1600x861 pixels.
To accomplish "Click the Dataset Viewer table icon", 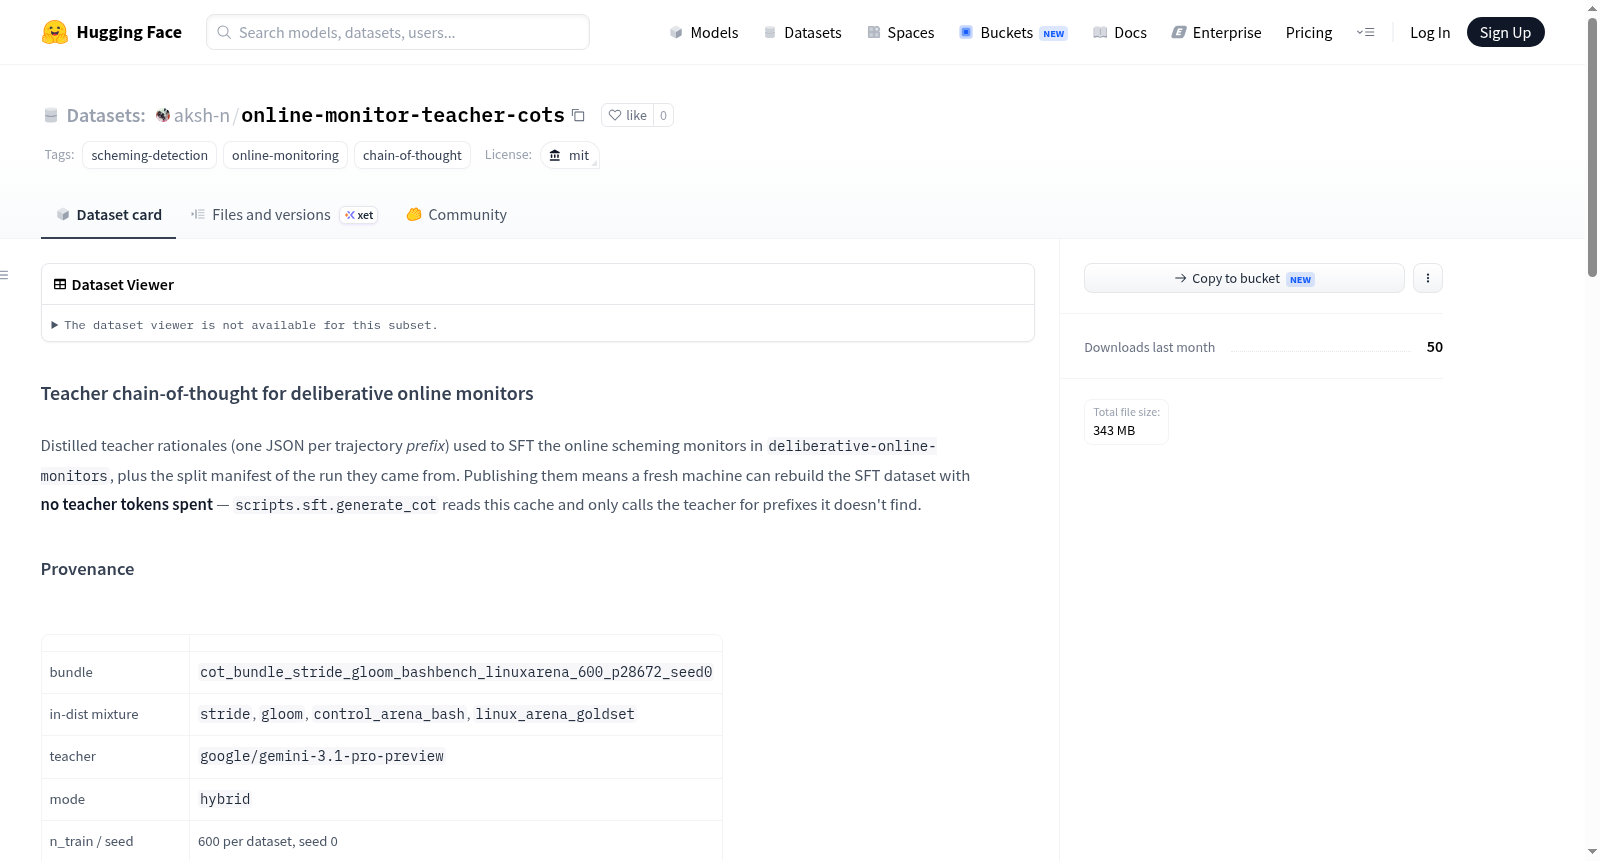I will coord(60,284).
